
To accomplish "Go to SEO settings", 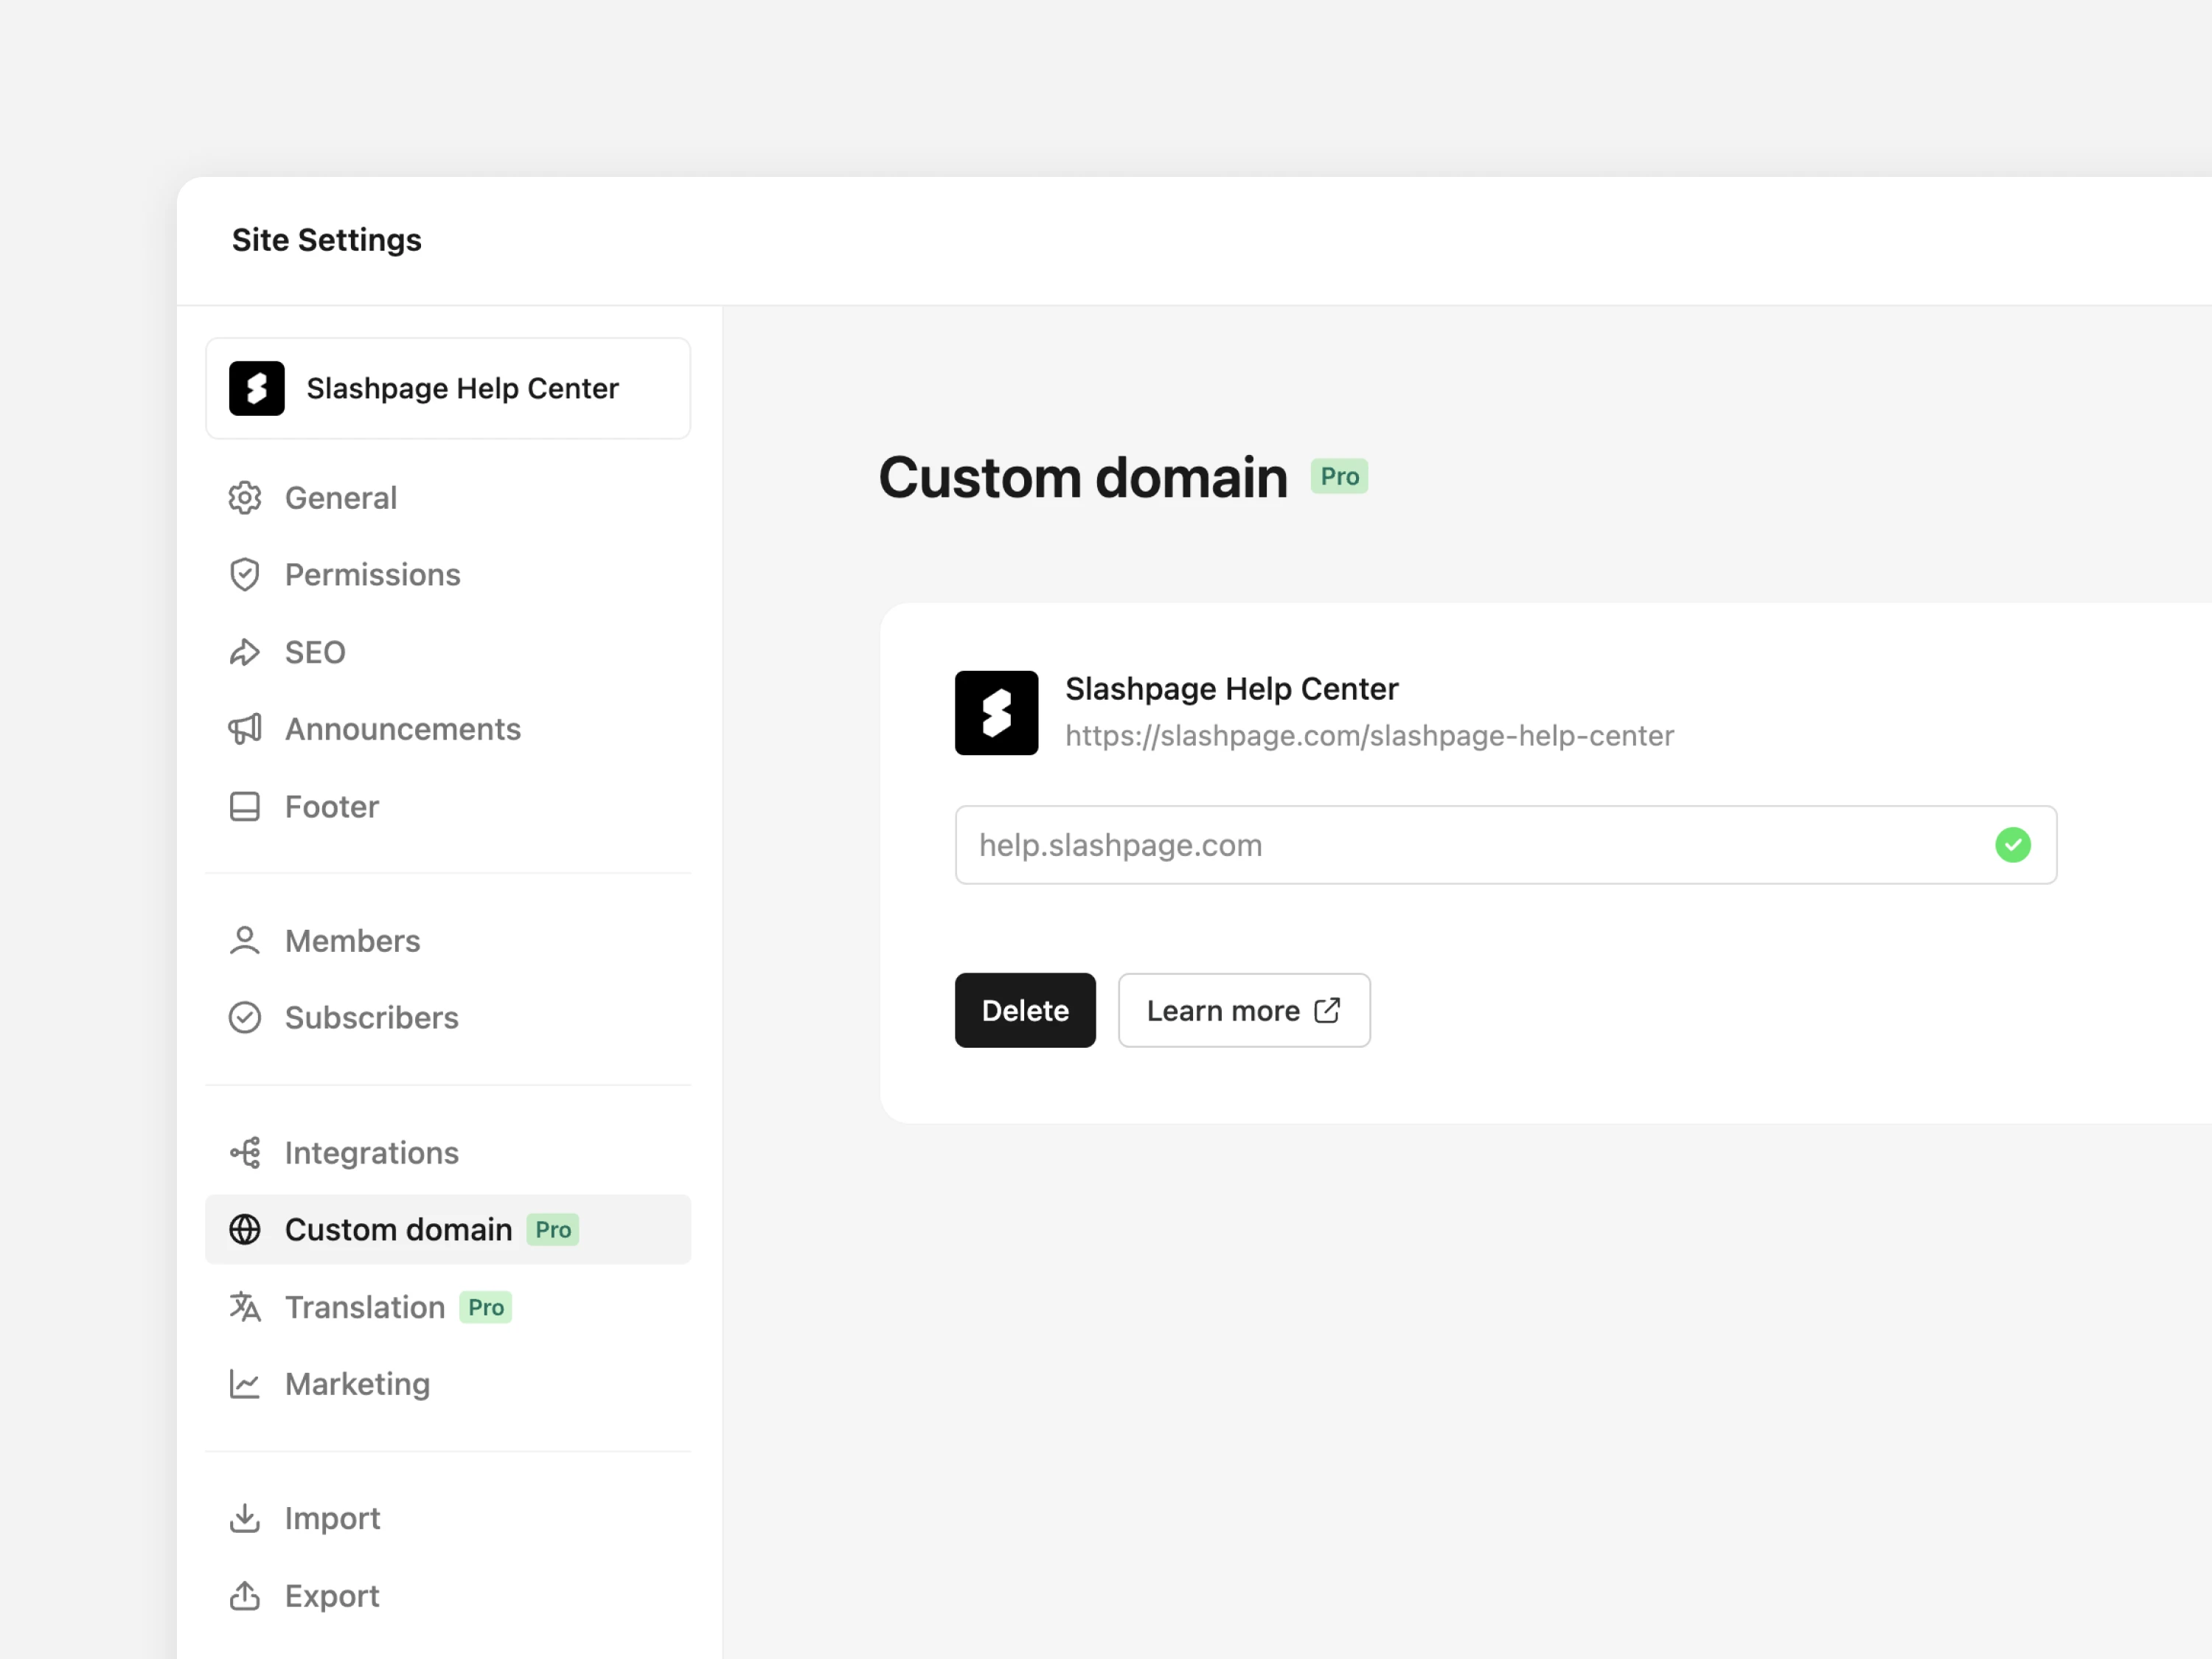I will pyautogui.click(x=448, y=652).
